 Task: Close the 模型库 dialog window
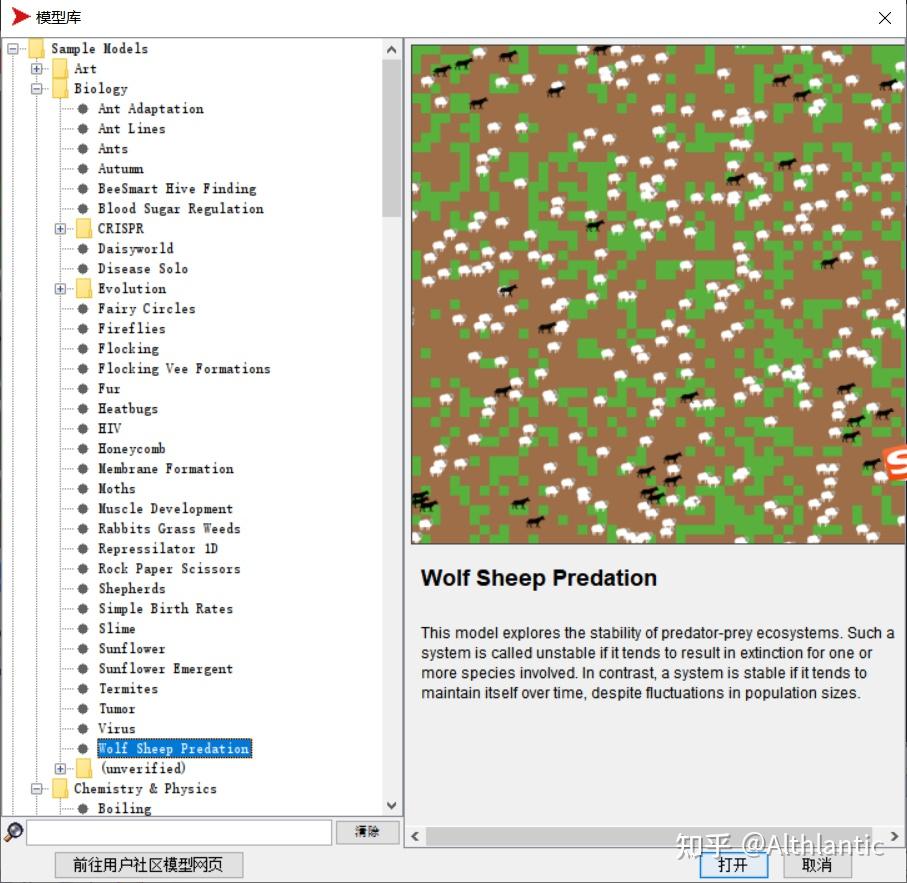[x=884, y=18]
